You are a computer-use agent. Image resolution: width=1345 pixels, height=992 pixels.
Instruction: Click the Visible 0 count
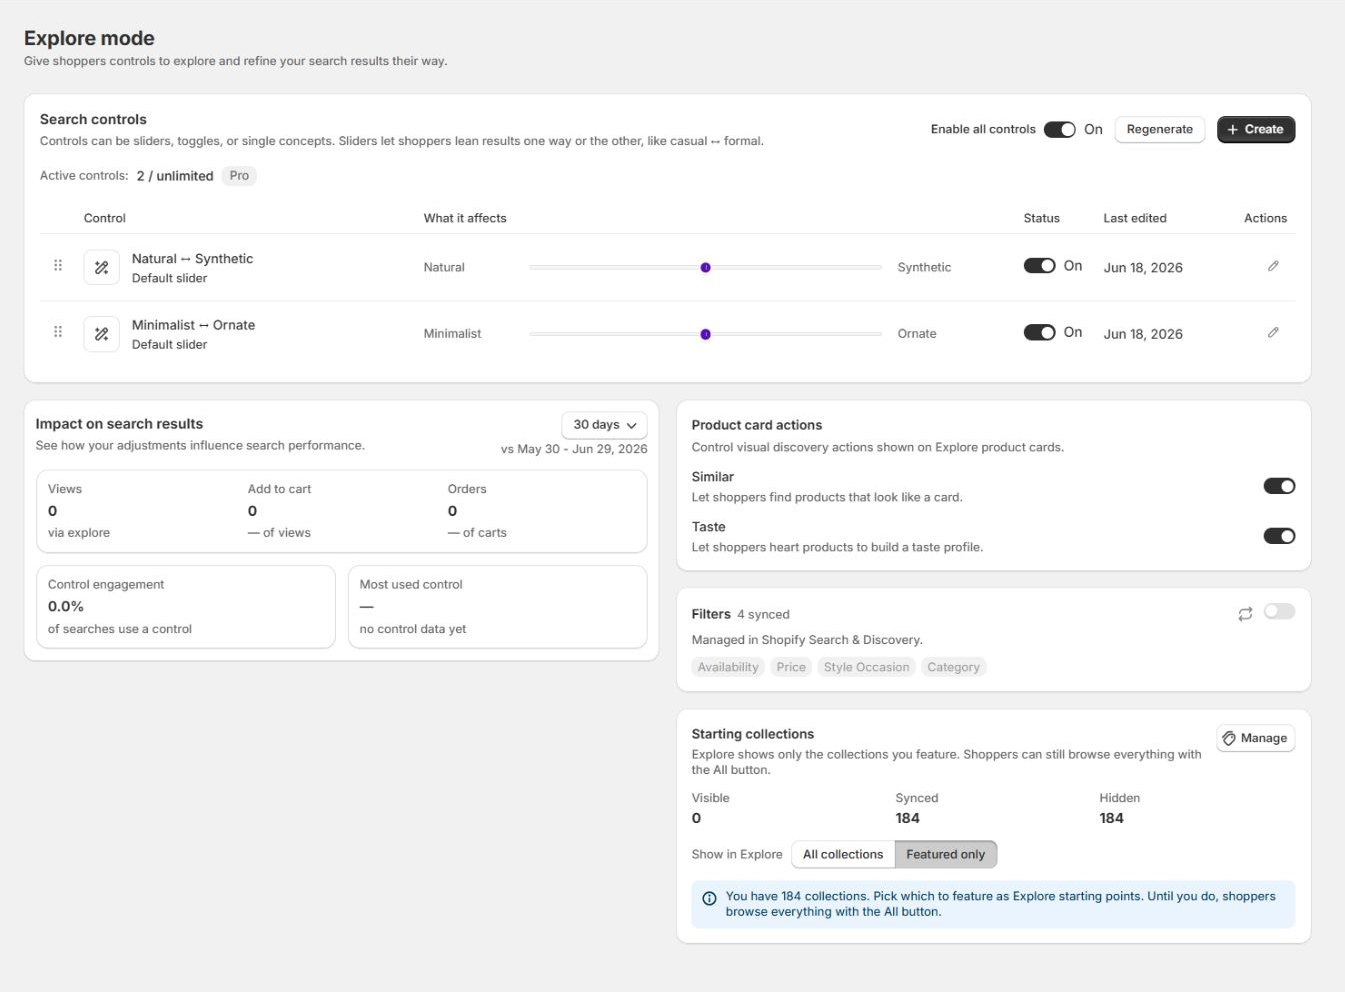[697, 818]
